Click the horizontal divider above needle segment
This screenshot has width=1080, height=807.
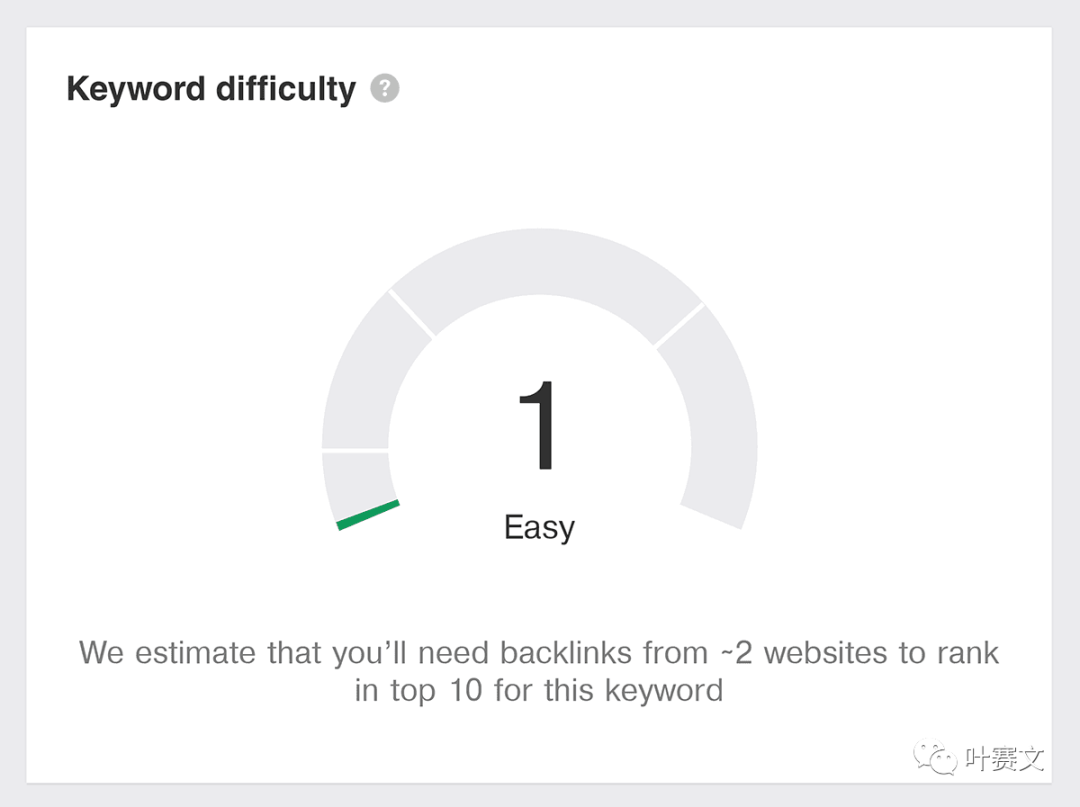[355, 450]
